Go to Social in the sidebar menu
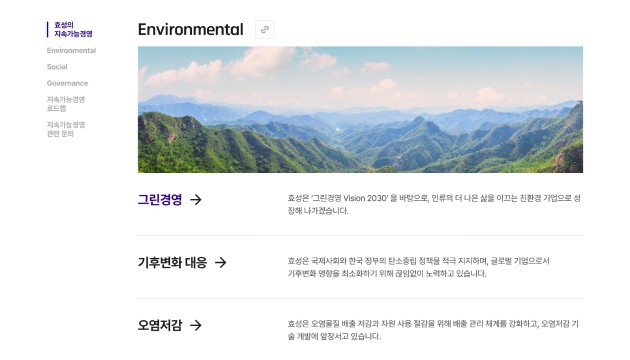 click(x=57, y=67)
